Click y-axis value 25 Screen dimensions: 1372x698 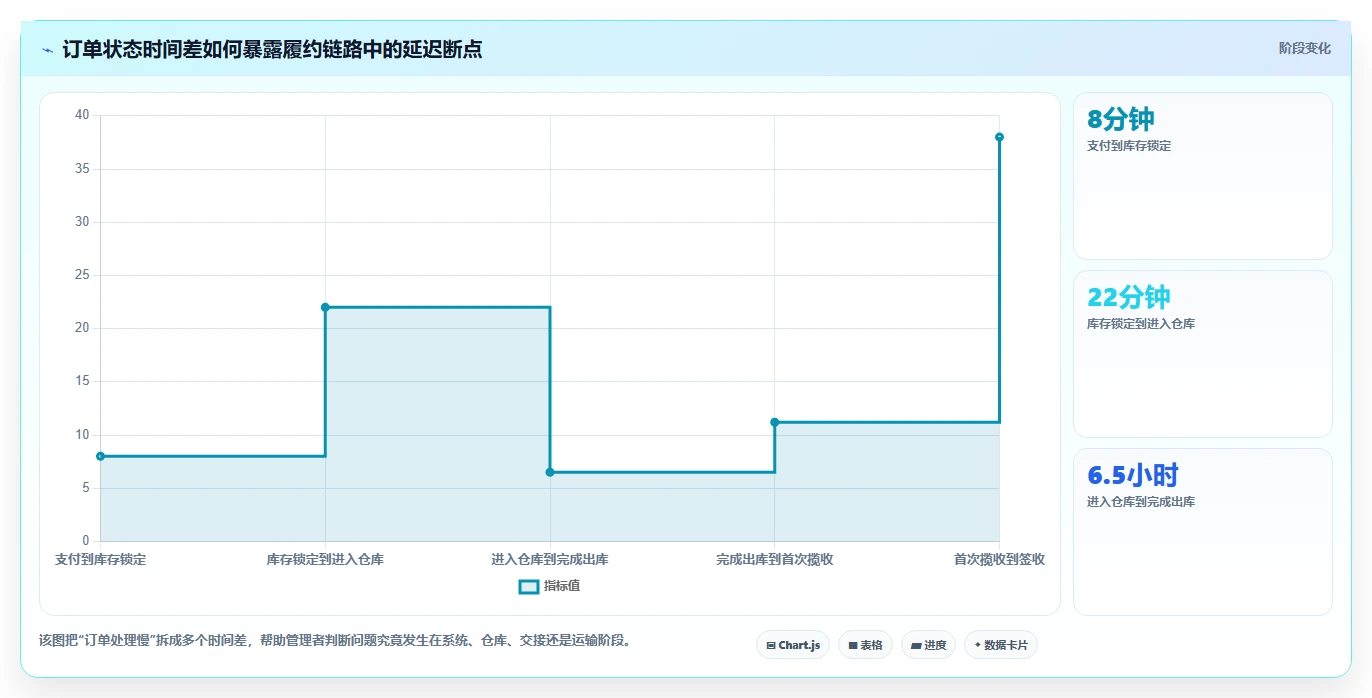coord(82,275)
